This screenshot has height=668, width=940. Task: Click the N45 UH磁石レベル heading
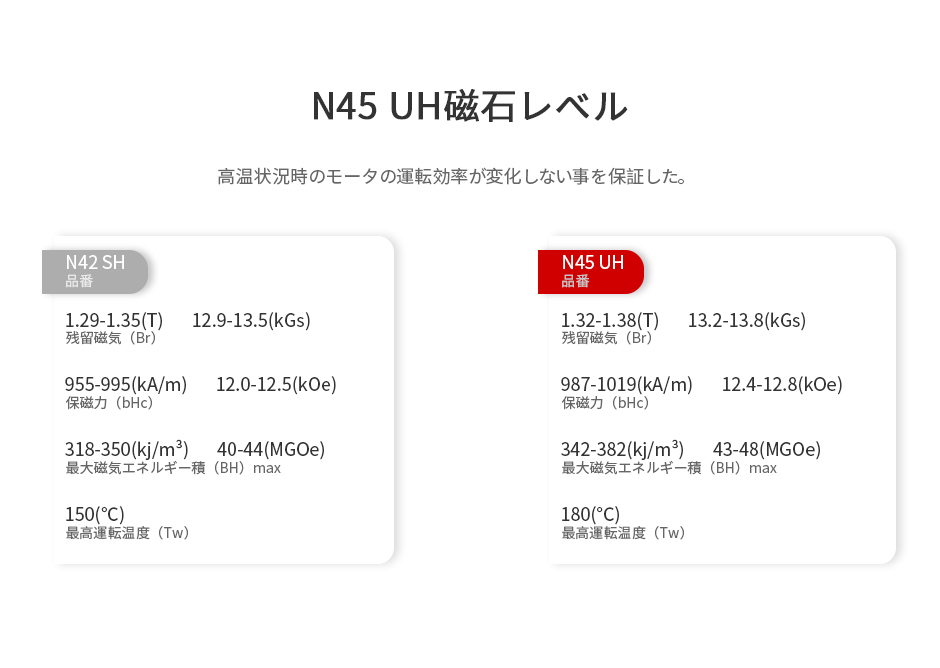click(x=470, y=106)
